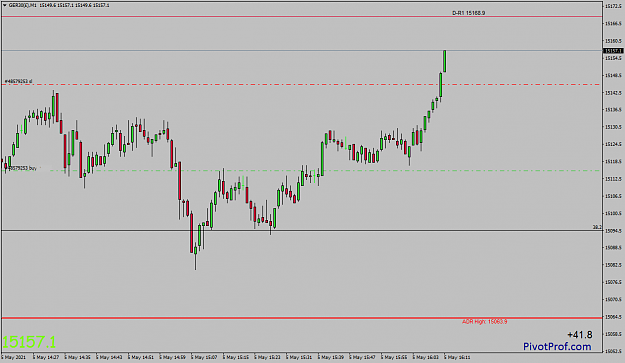Click the 15064.5 price scale label
This screenshot has width=625, height=363.
point(613,317)
